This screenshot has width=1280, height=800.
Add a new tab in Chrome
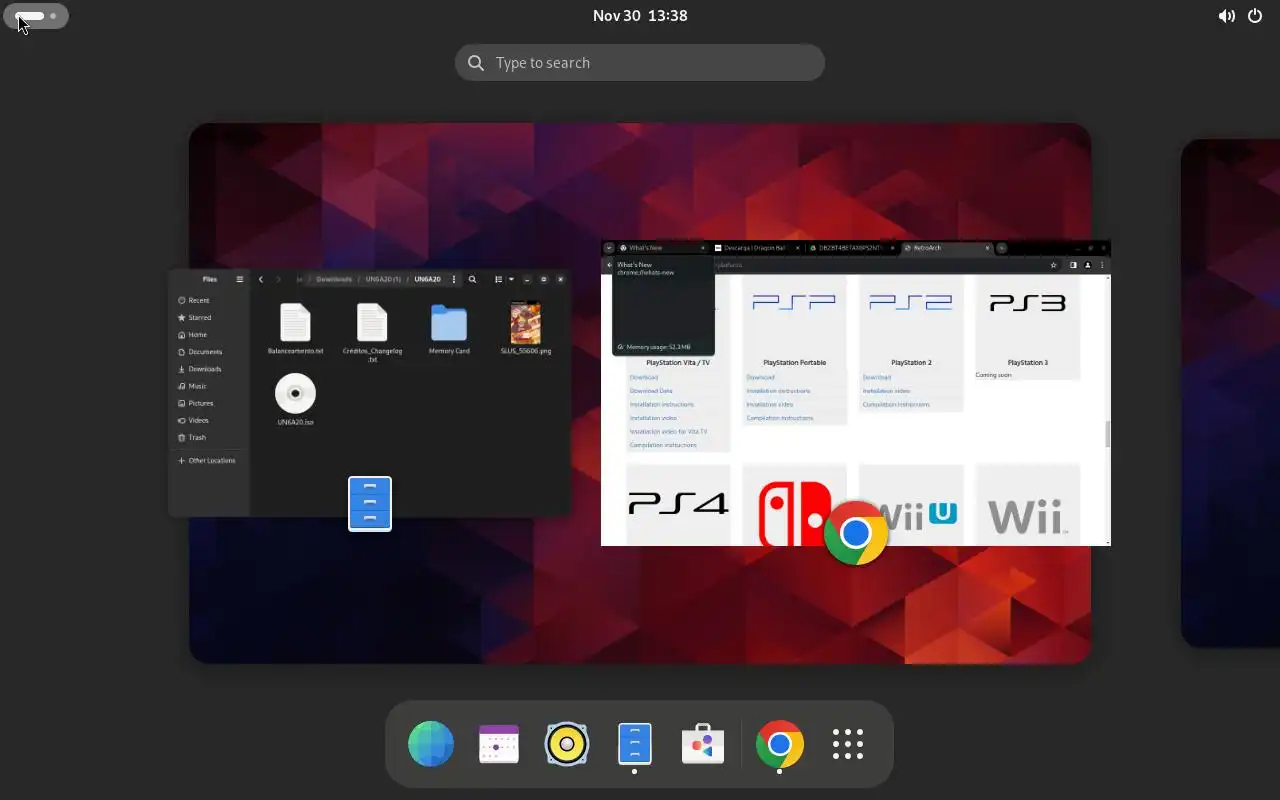point(1001,248)
